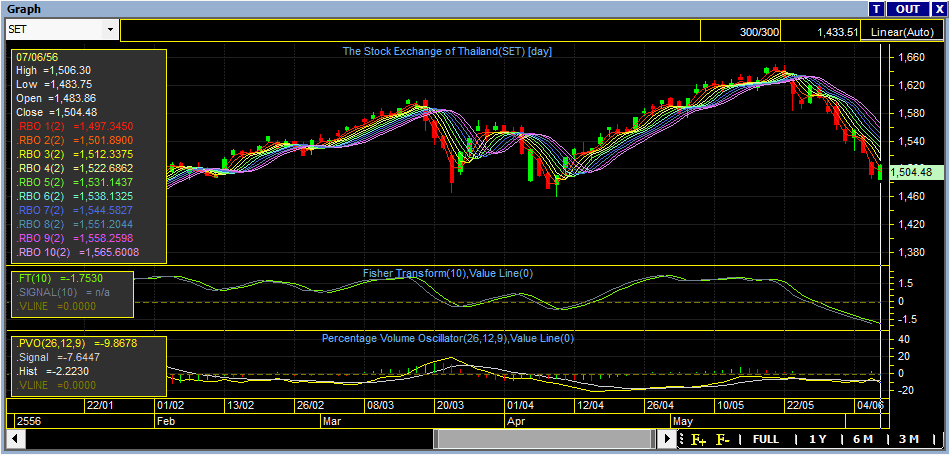Select the .RBO 8(2) legend entry
The image size is (950, 455).
(75, 224)
